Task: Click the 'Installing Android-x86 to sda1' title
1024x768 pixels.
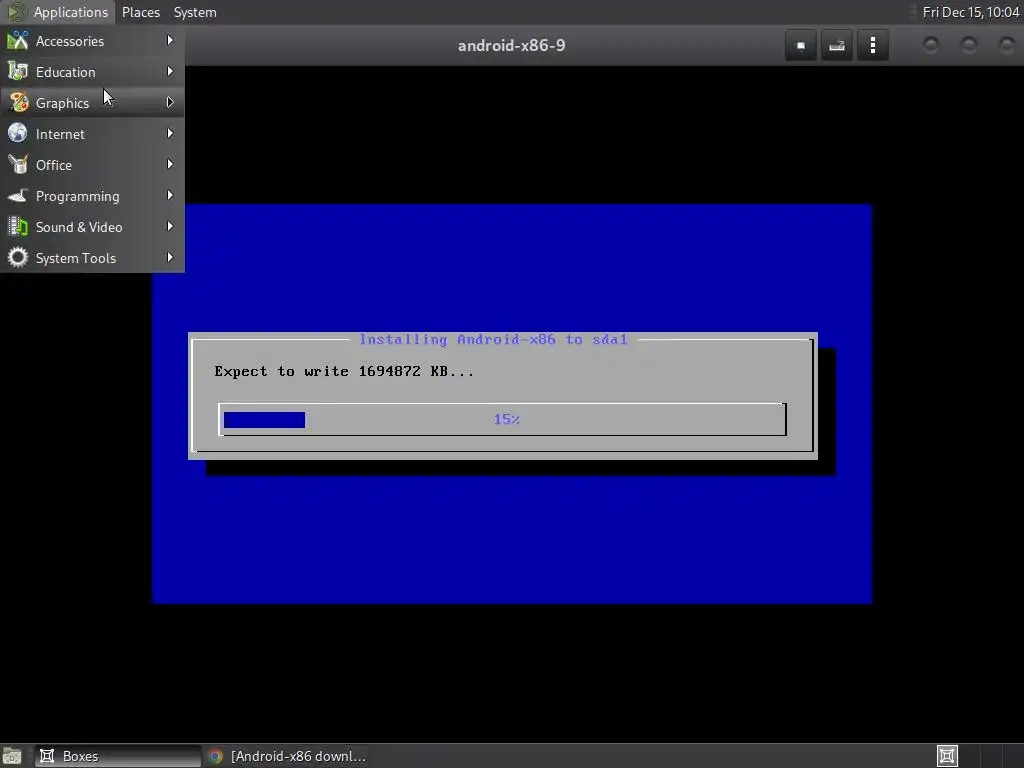Action: pyautogui.click(x=493, y=339)
